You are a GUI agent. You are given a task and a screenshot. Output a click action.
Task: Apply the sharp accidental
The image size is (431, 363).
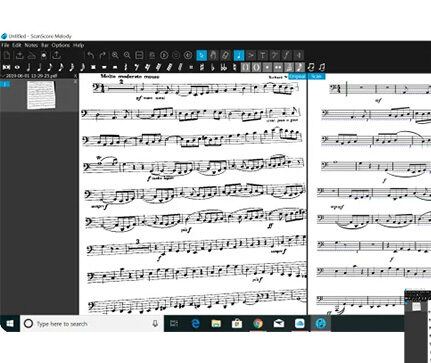pos(202,67)
